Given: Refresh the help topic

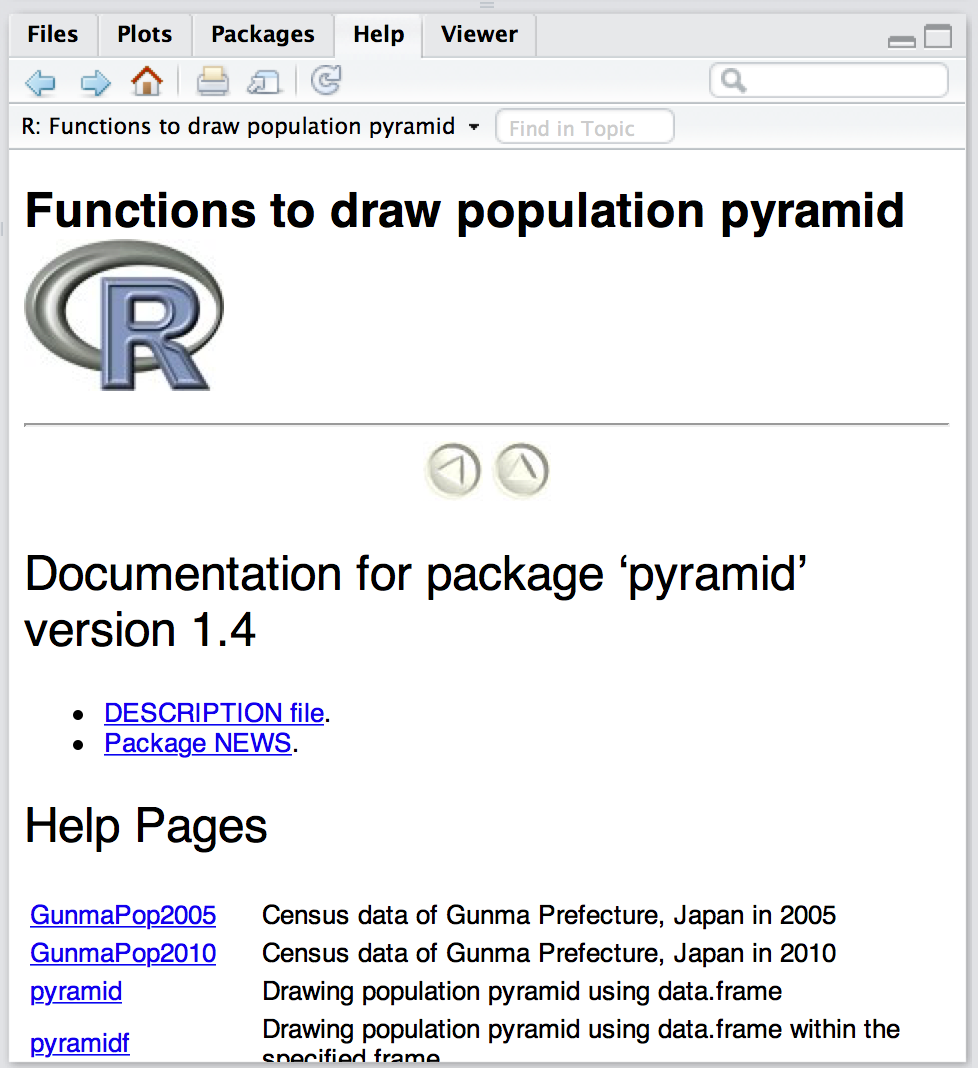Looking at the screenshot, I should click(326, 80).
